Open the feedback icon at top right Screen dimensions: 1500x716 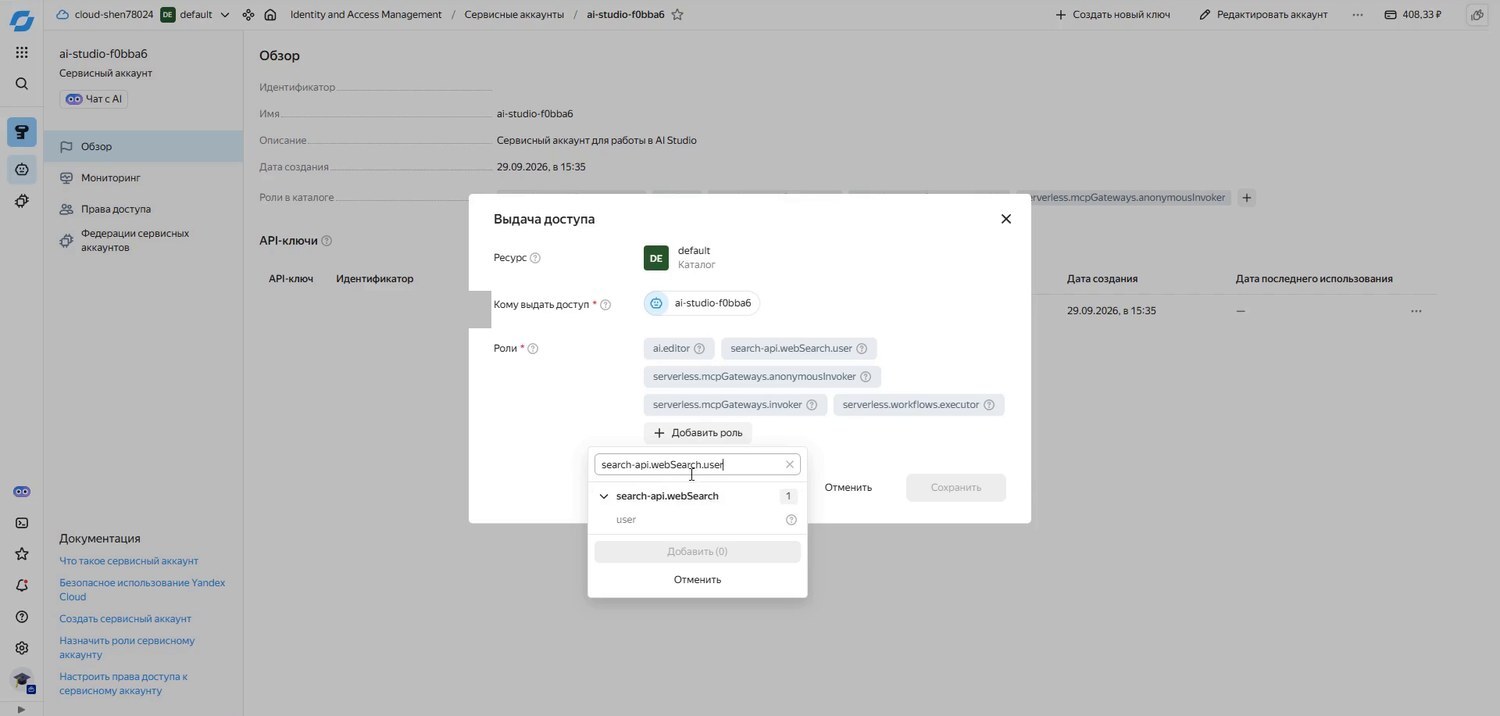(x=1476, y=15)
